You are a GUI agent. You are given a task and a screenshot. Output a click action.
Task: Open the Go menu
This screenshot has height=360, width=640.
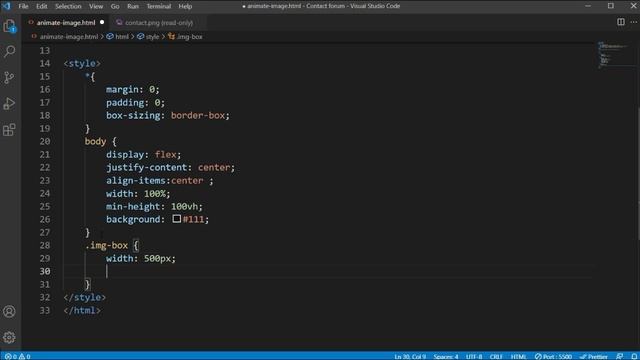(115, 6)
